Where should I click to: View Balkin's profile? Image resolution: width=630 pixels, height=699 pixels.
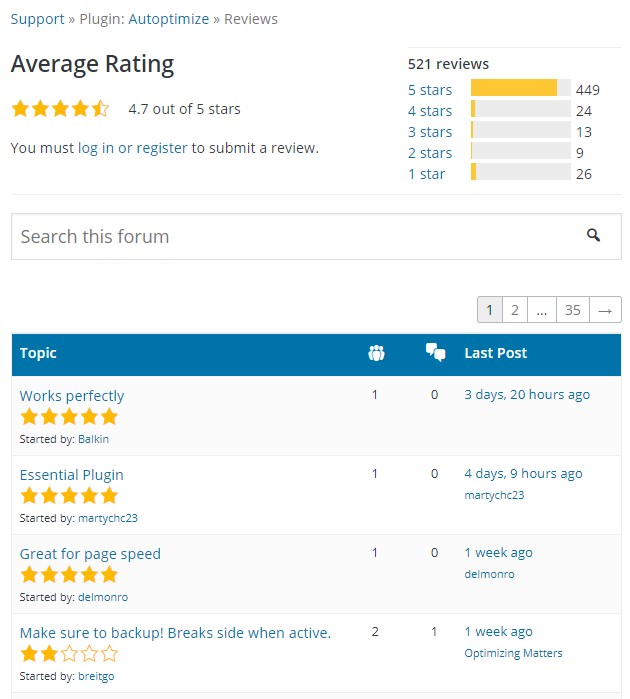(93, 439)
